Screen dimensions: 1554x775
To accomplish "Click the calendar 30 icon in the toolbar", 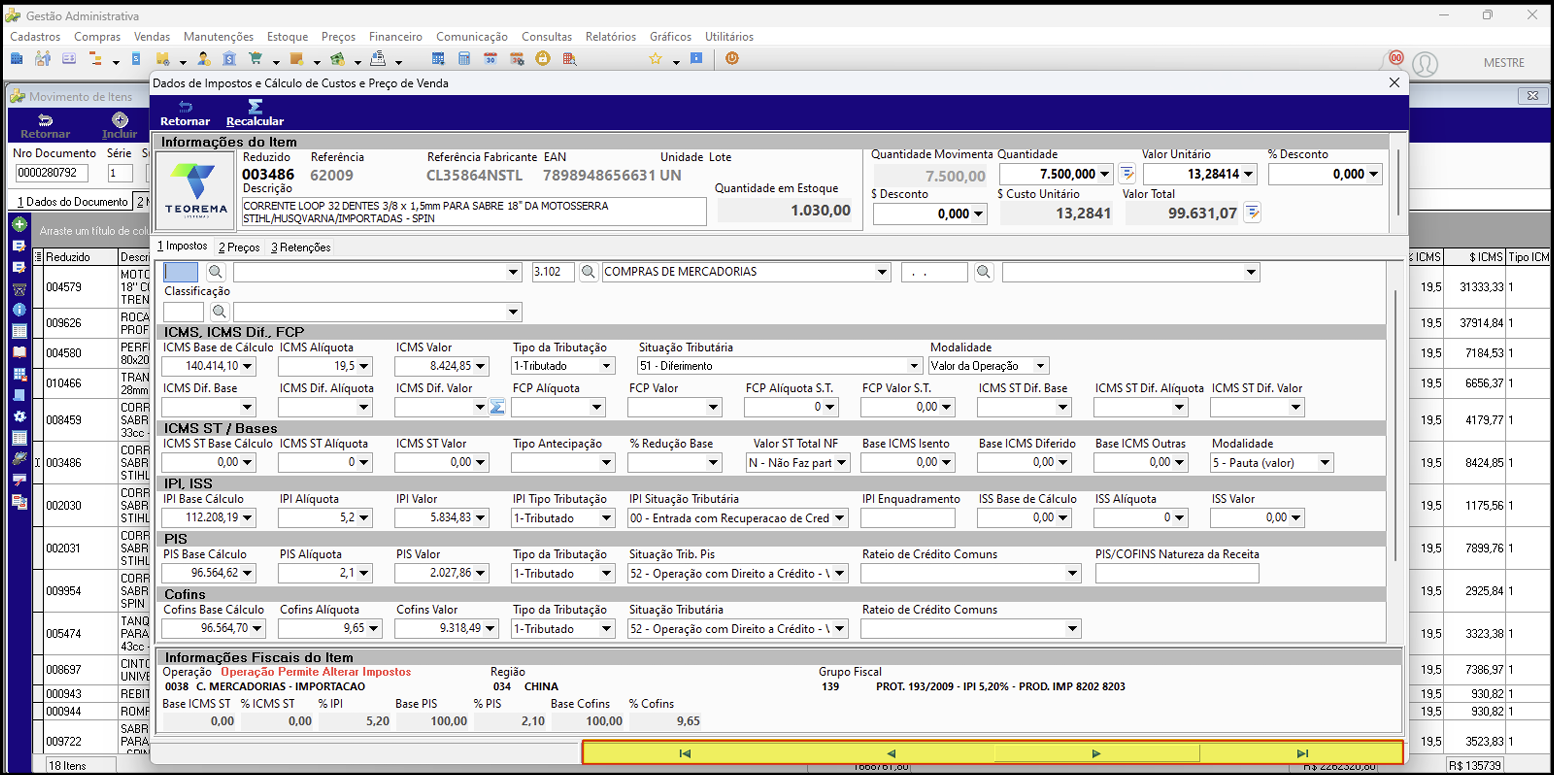I will (x=490, y=59).
